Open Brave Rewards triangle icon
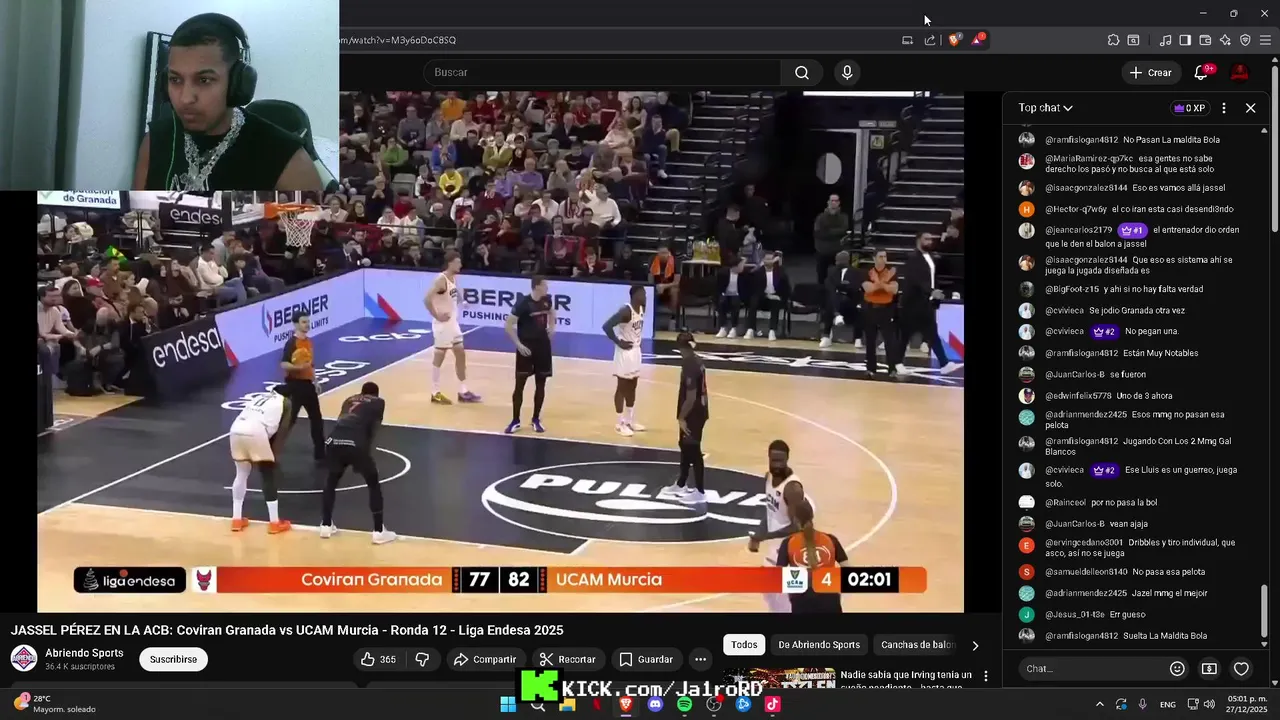Screen dimensions: 1280x720 coord(978,40)
